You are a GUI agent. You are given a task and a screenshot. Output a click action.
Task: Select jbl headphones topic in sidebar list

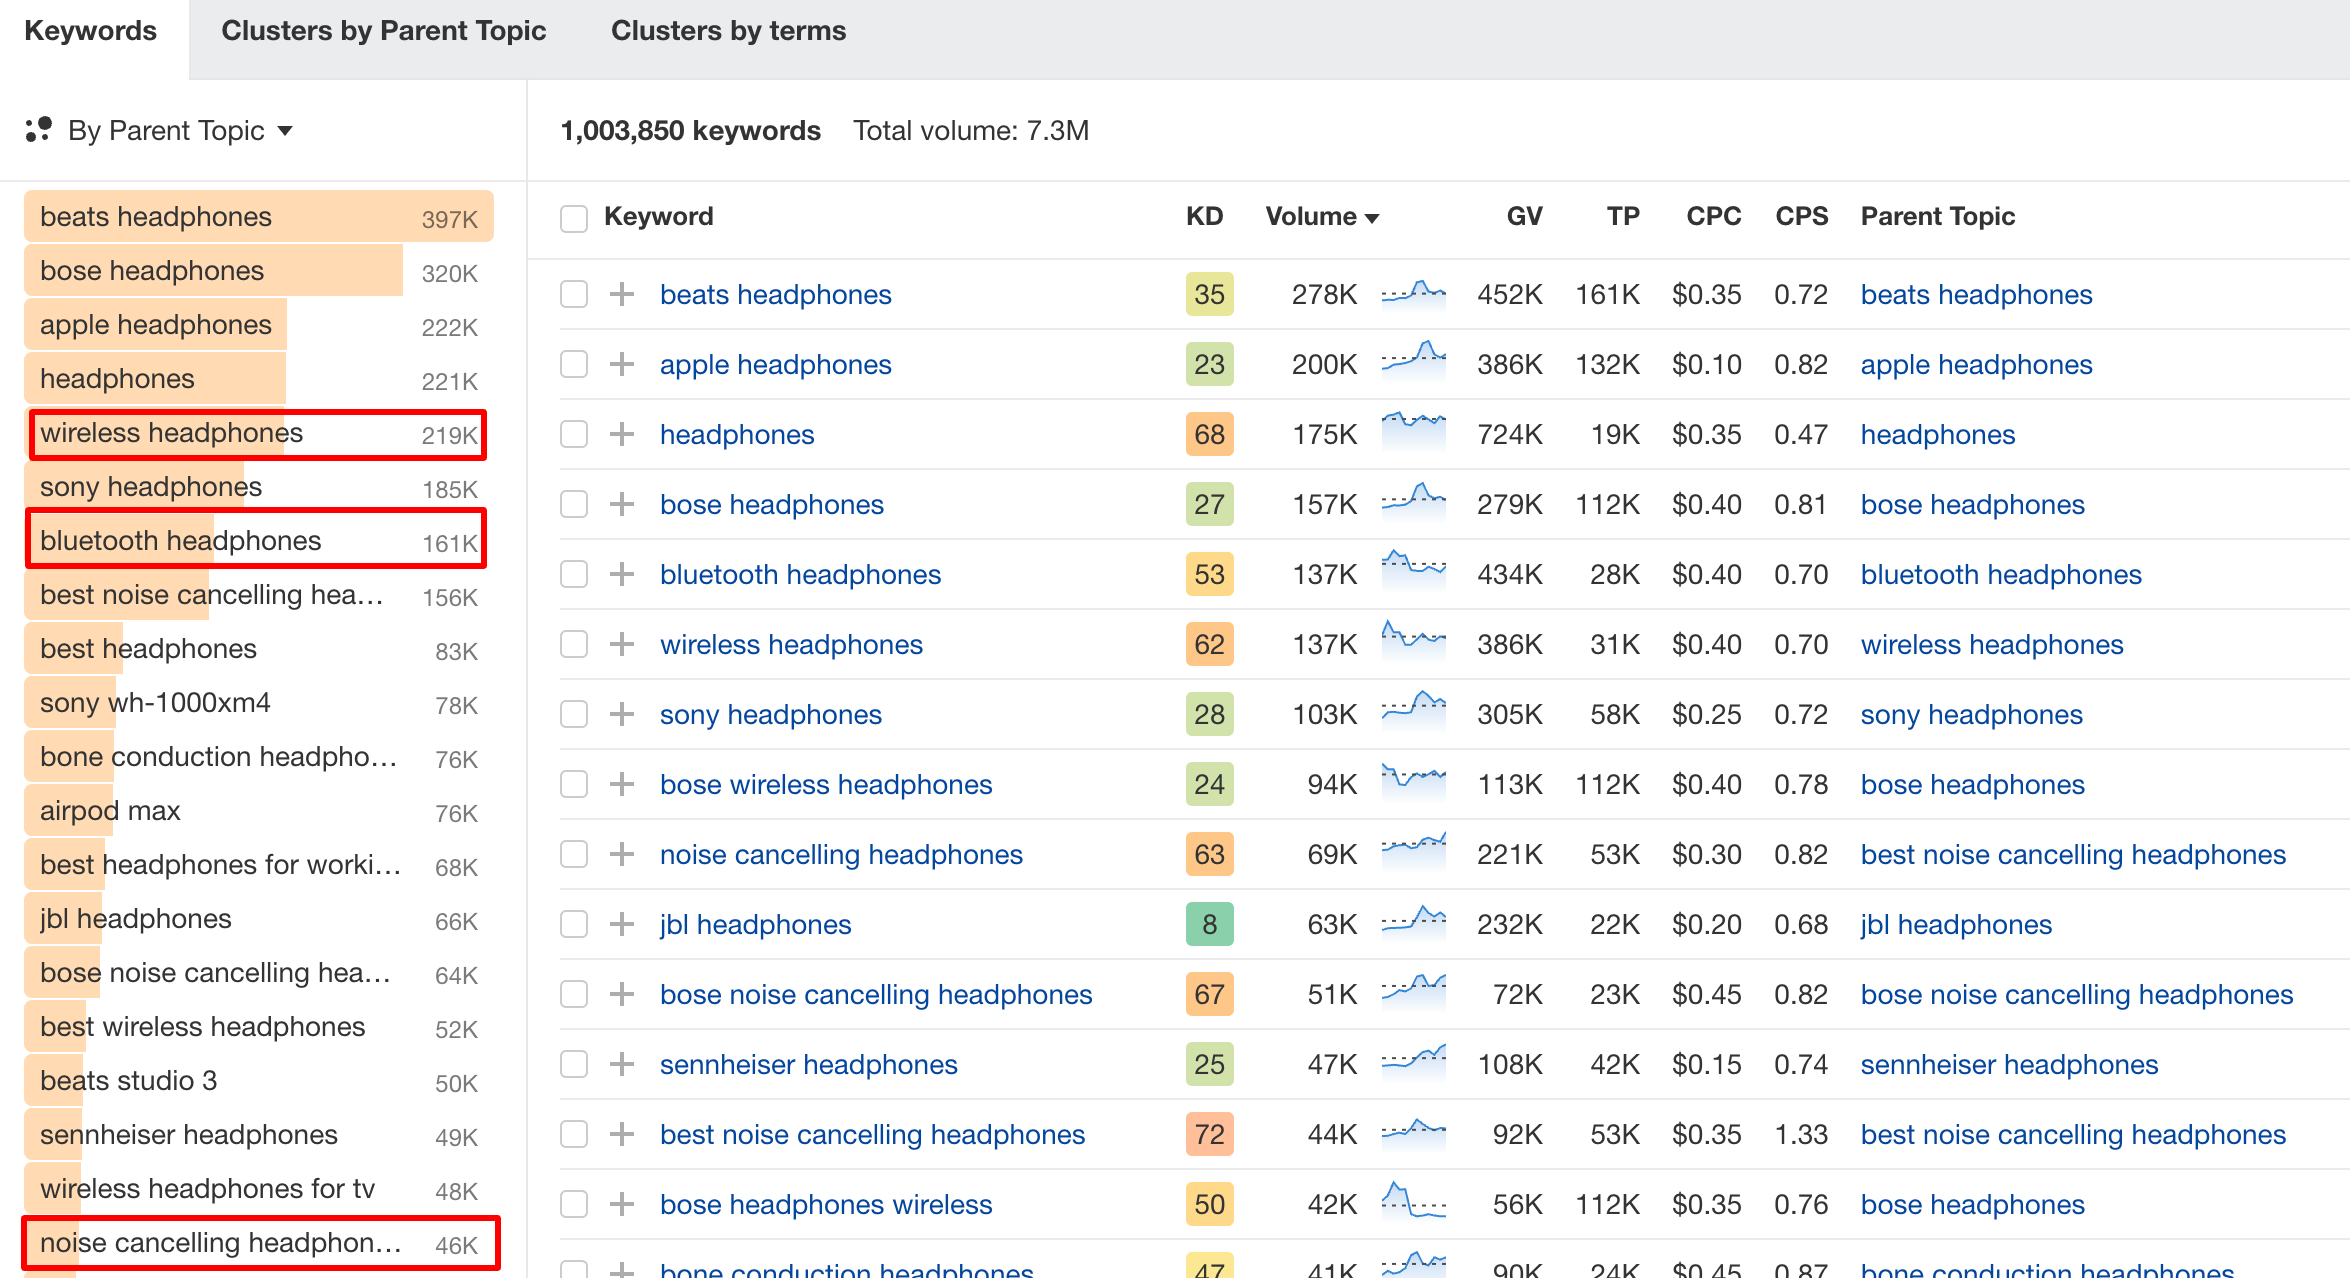click(259, 919)
